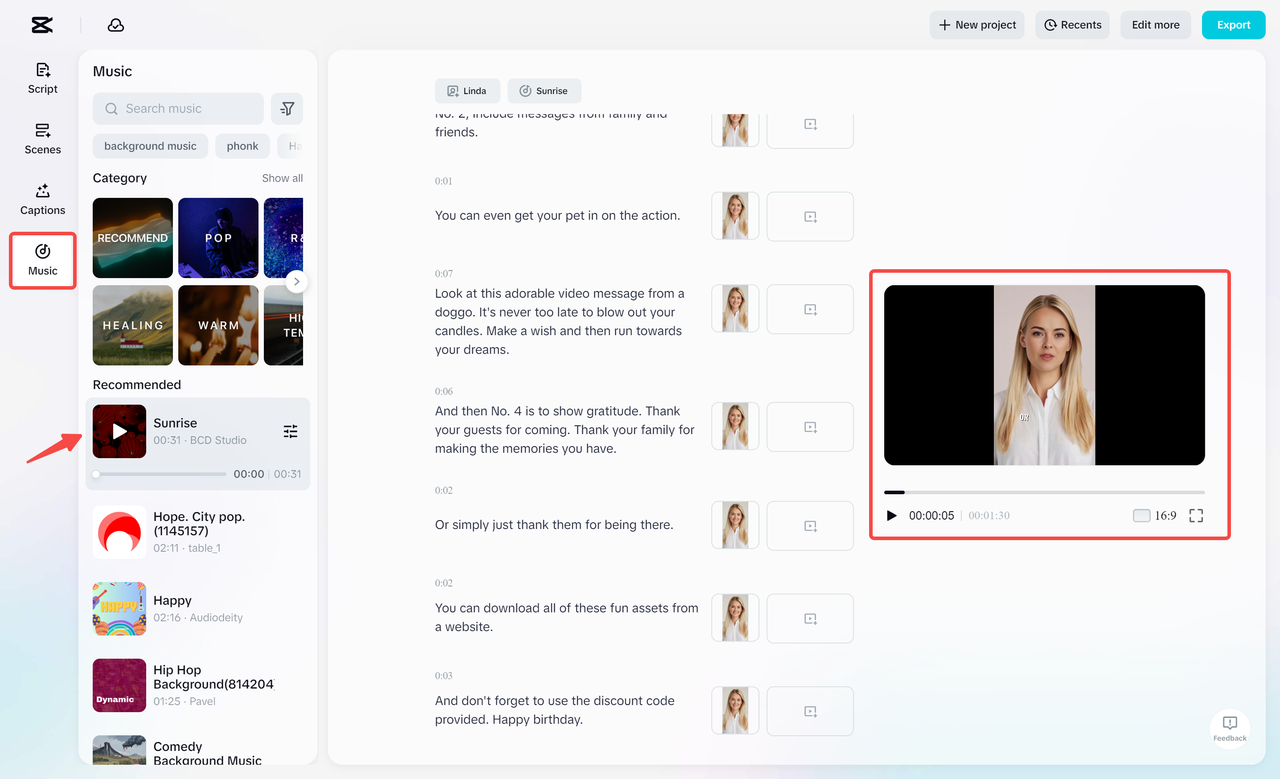Open the cloud storage icon in the header
1280x779 pixels.
pyautogui.click(x=116, y=25)
